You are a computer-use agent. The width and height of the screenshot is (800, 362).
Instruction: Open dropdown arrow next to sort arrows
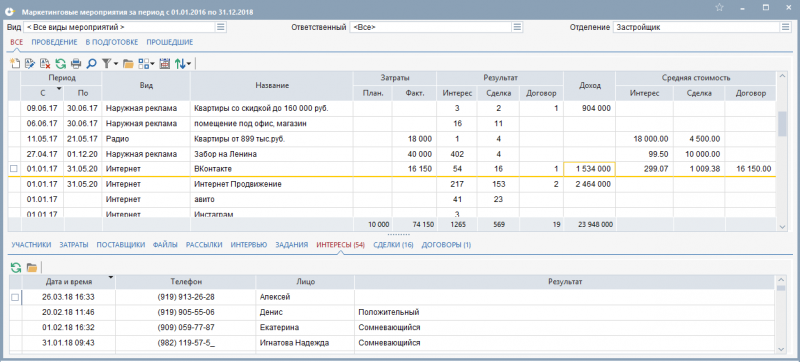(189, 64)
